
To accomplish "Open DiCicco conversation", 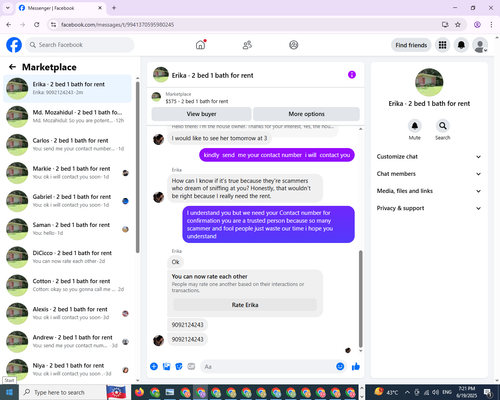I will (67, 257).
